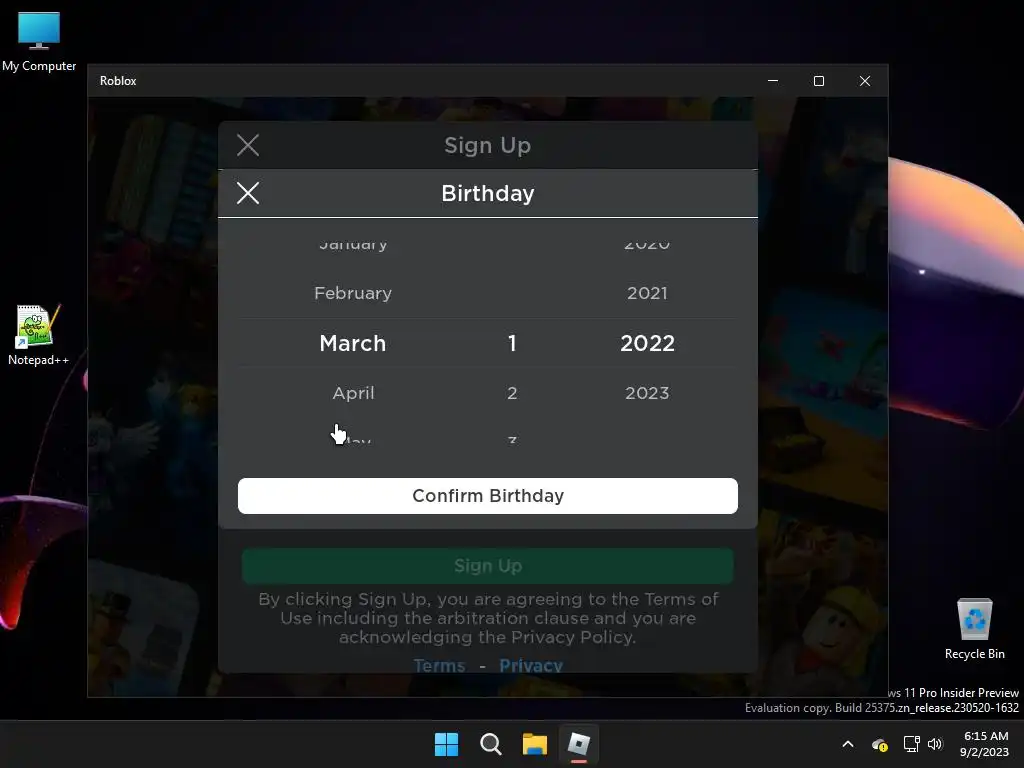This screenshot has height=768, width=1024.
Task: Maximize the Roblox window
Action: point(819,81)
